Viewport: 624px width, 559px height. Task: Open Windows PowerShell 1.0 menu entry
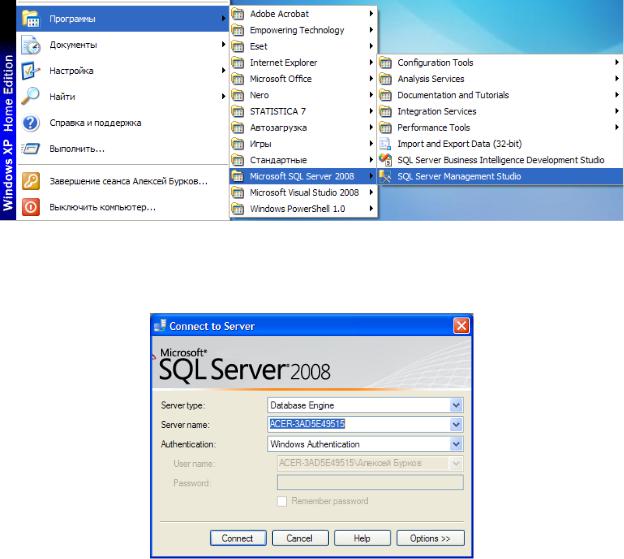click(303, 208)
